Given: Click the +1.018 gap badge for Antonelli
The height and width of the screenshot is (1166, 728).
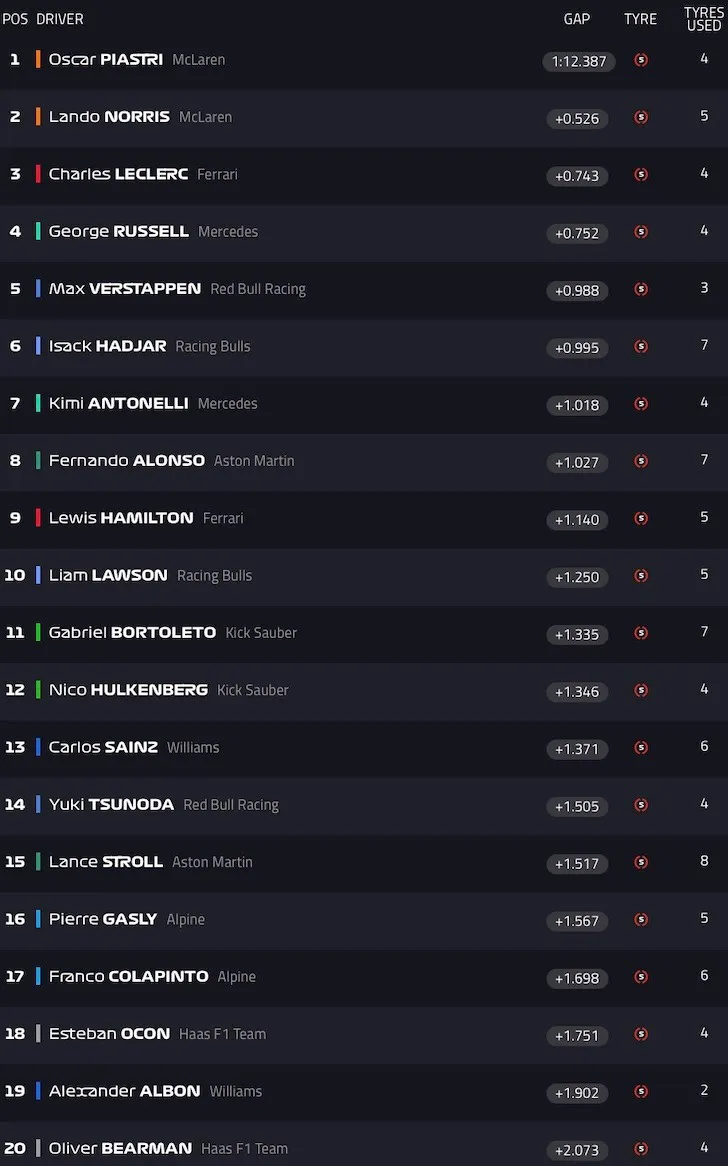Looking at the screenshot, I should point(577,405).
